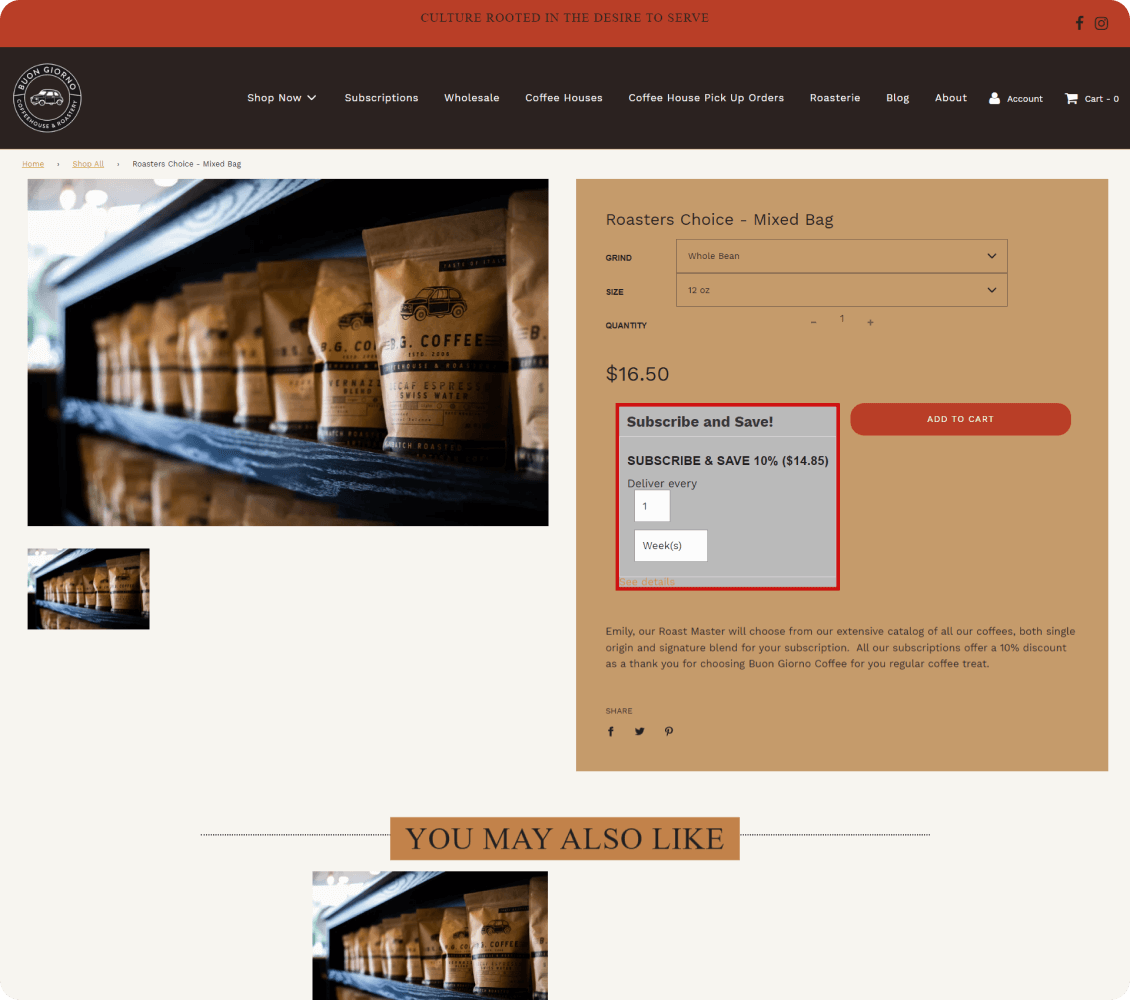The width and height of the screenshot is (1130, 1000).
Task: Share product on Twitter icon
Action: tap(639, 731)
